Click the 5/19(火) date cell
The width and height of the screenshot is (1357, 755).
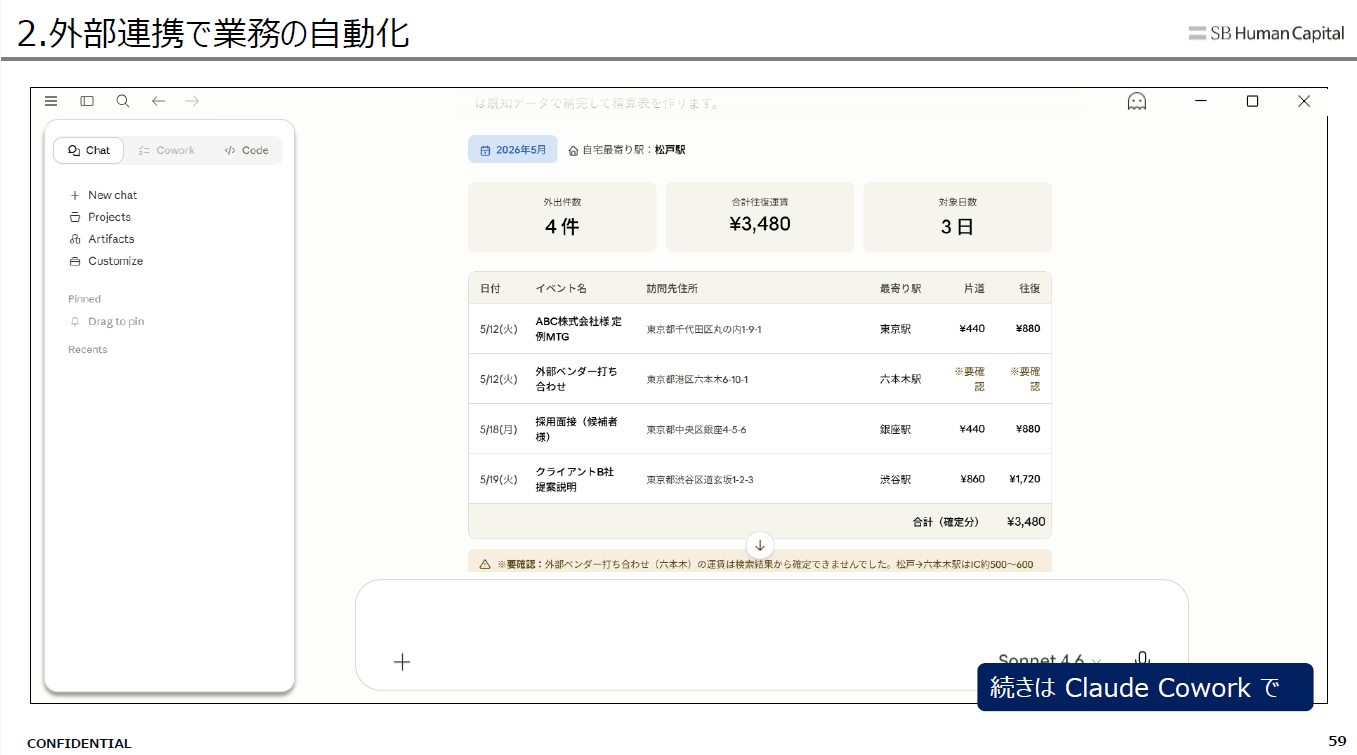tap(499, 479)
